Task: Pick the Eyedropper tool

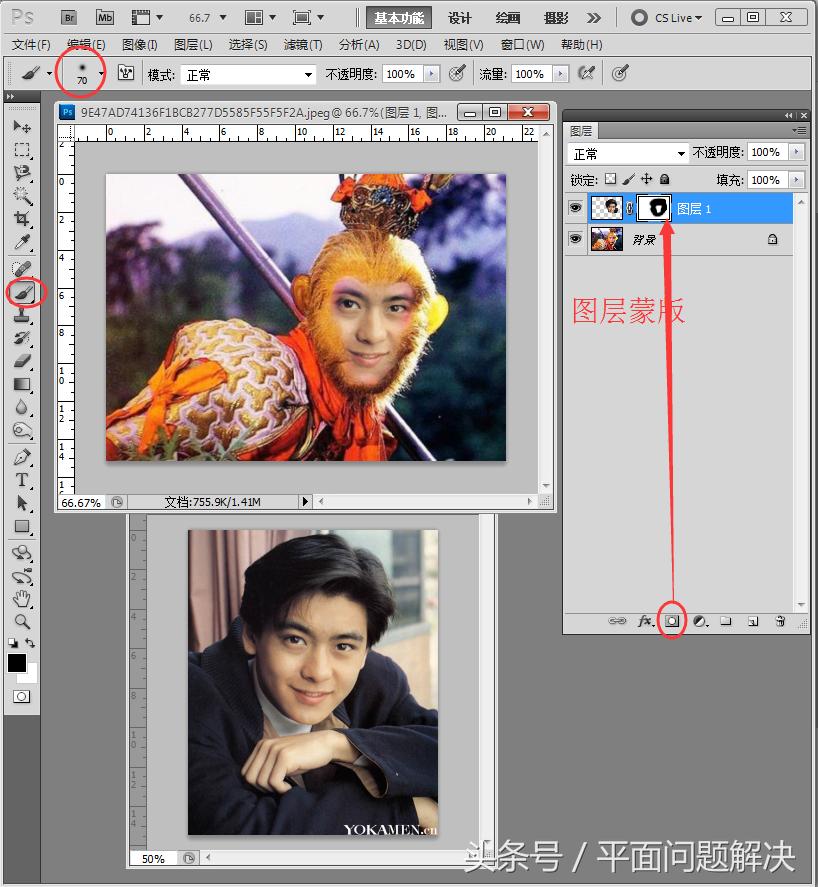Action: (22, 243)
